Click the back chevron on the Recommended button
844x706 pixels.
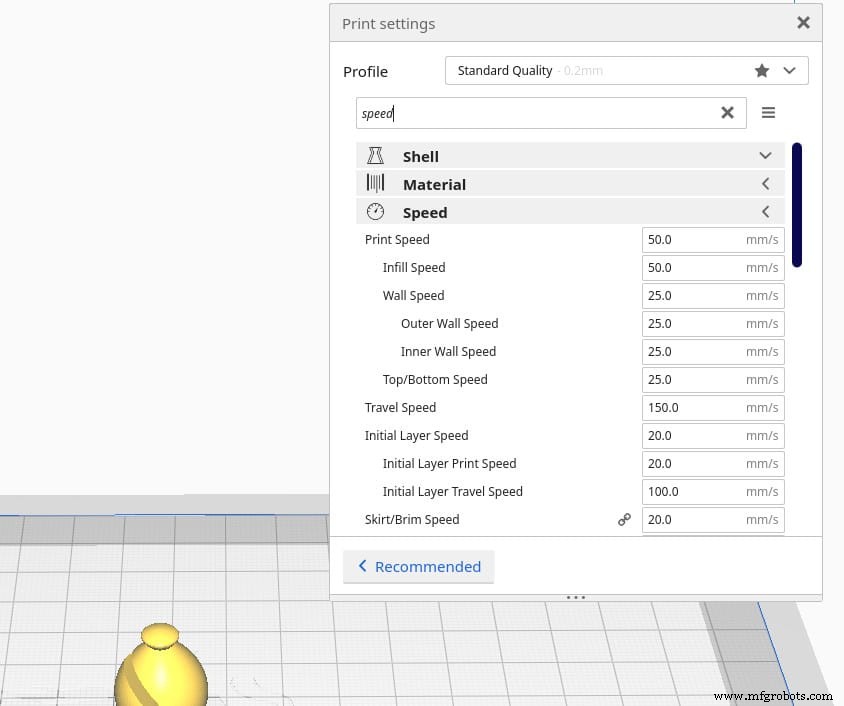click(x=363, y=566)
